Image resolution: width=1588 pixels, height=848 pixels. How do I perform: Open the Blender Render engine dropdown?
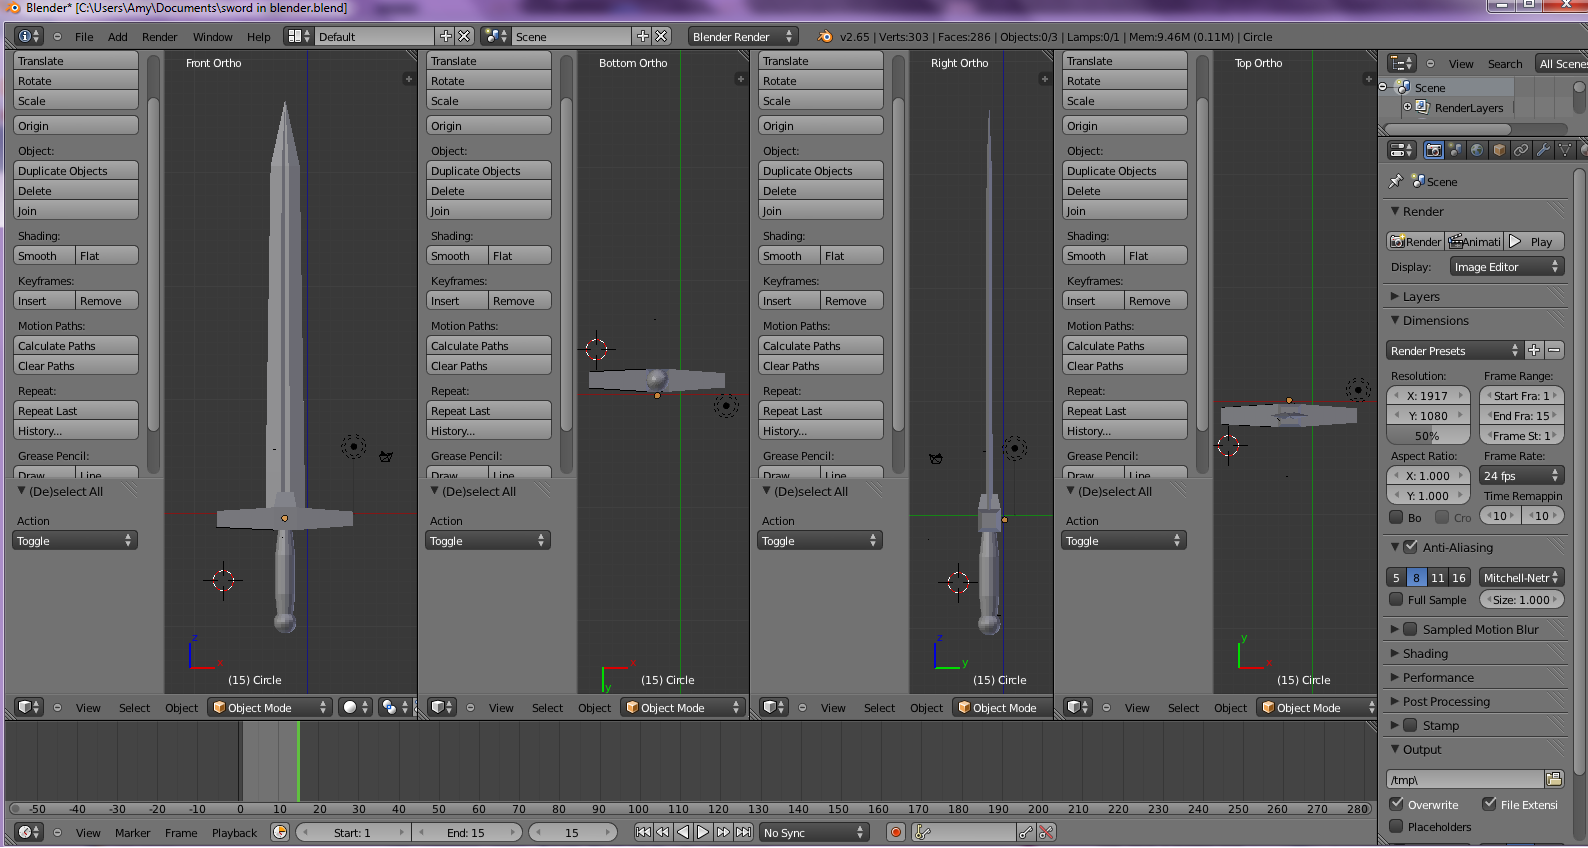tap(742, 36)
